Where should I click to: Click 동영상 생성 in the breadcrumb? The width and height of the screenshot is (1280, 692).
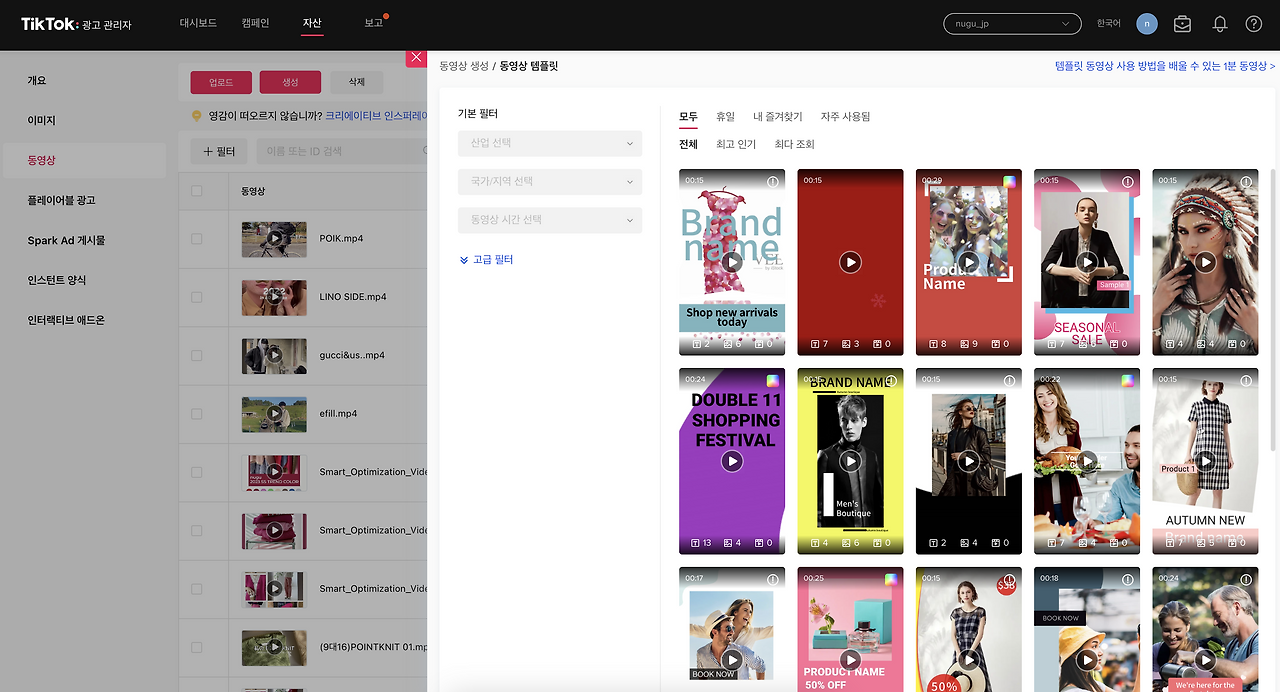pos(464,66)
